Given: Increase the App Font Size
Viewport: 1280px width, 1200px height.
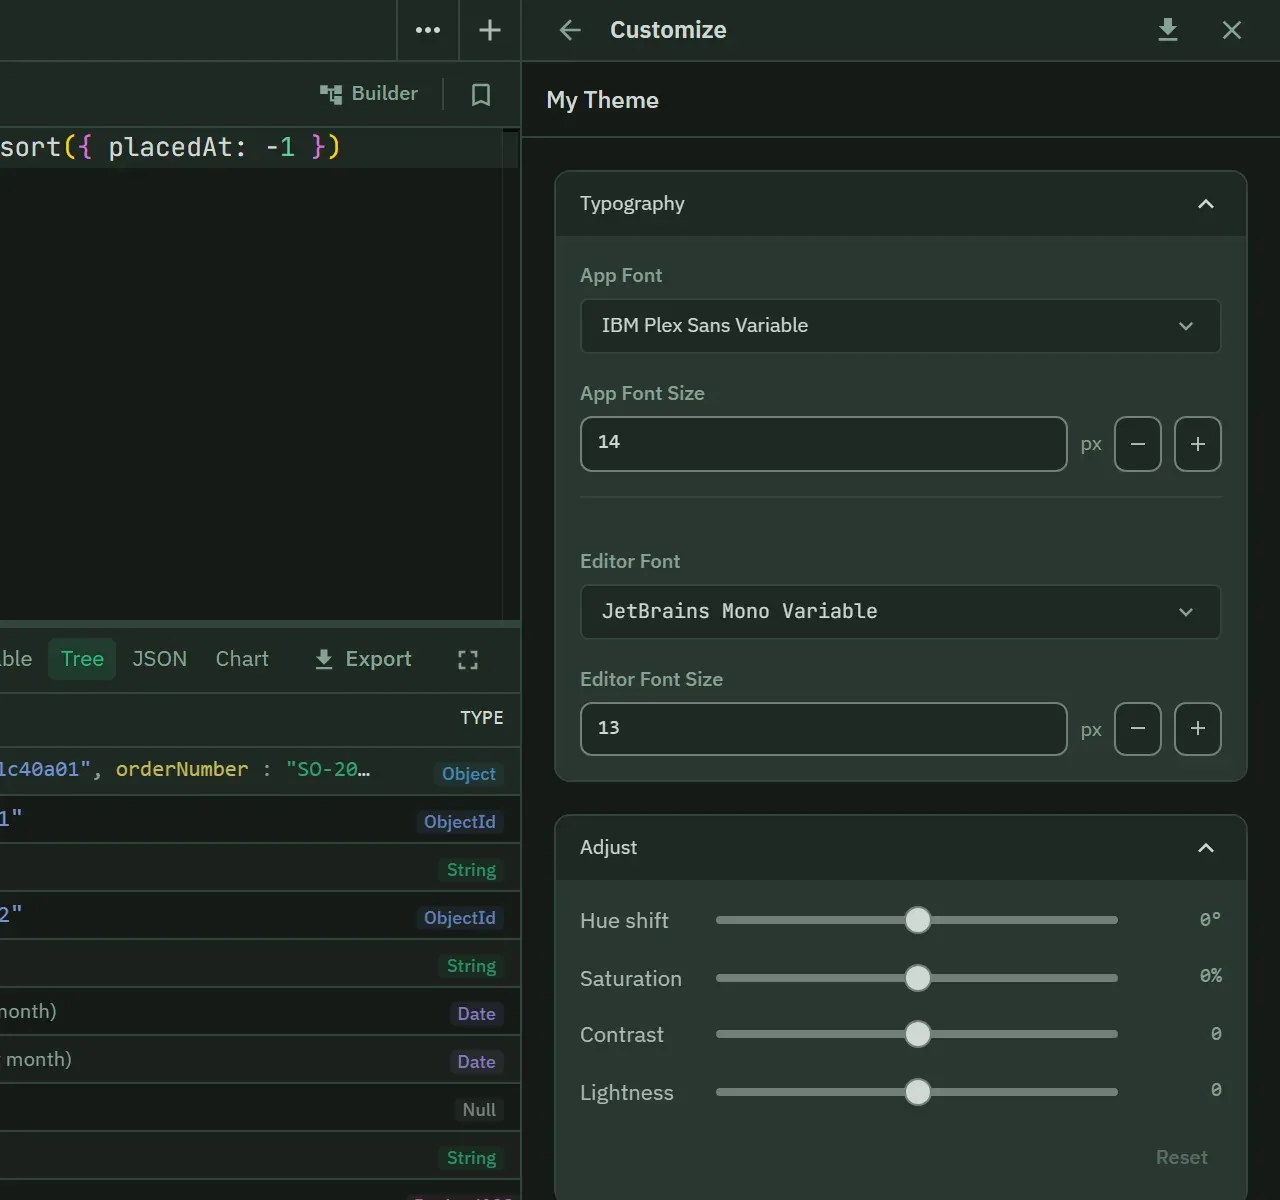Looking at the screenshot, I should tap(1198, 444).
